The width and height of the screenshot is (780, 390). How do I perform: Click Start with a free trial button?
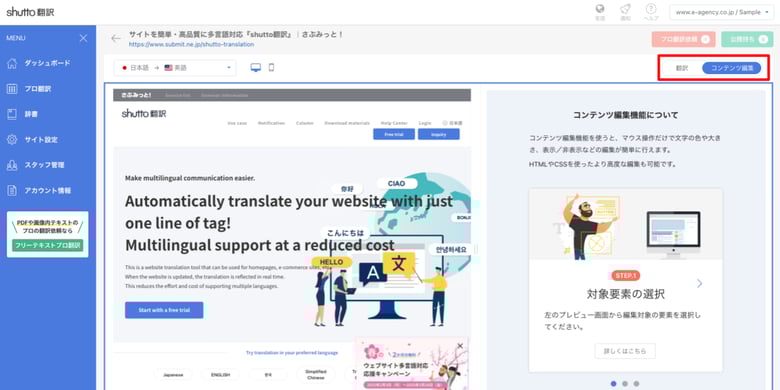point(164,310)
